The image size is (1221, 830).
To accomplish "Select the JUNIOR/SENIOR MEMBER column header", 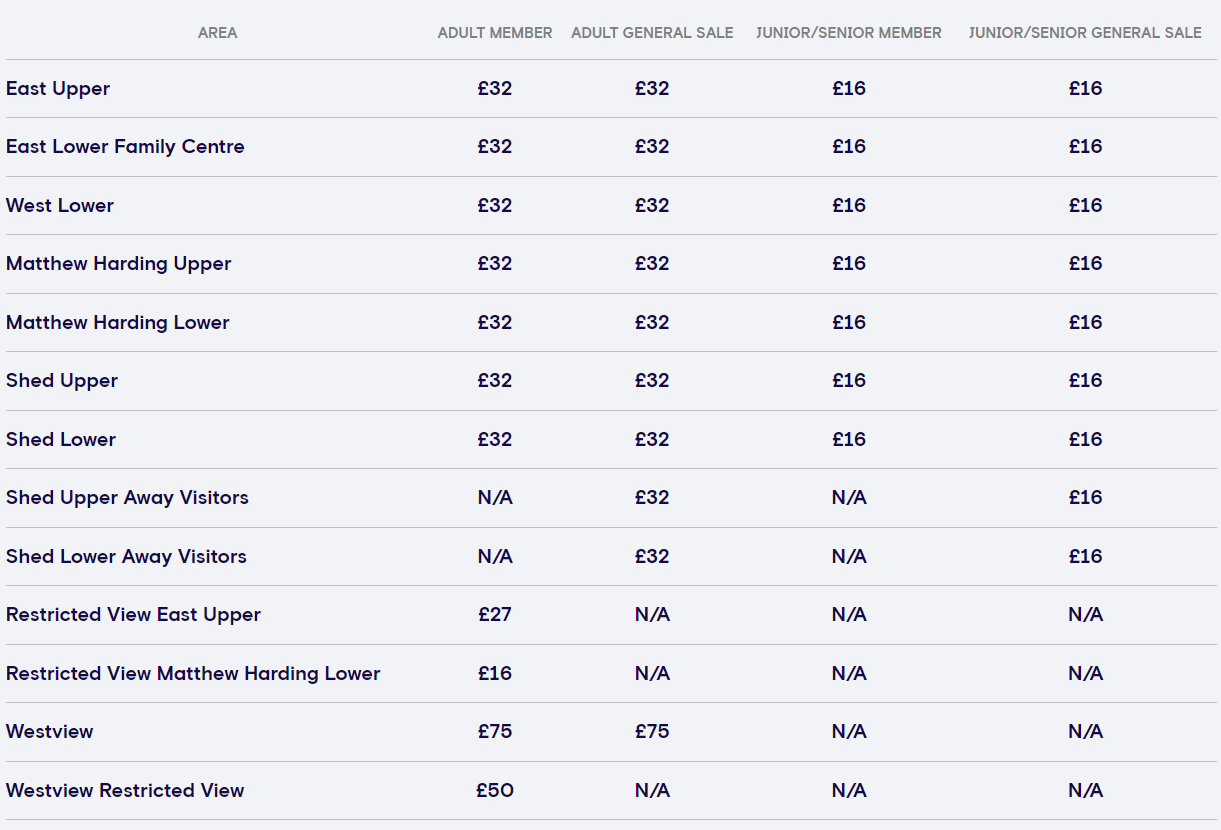I will click(849, 33).
